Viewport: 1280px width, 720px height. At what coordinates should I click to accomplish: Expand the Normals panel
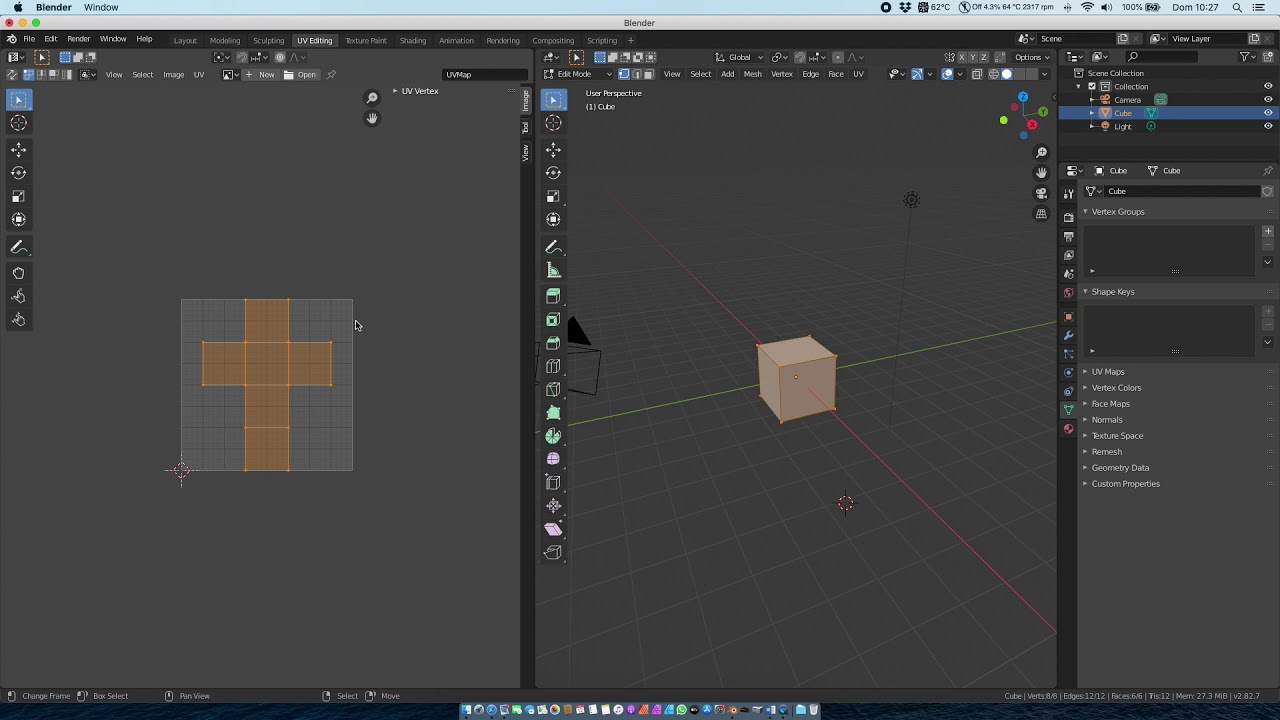(1107, 420)
